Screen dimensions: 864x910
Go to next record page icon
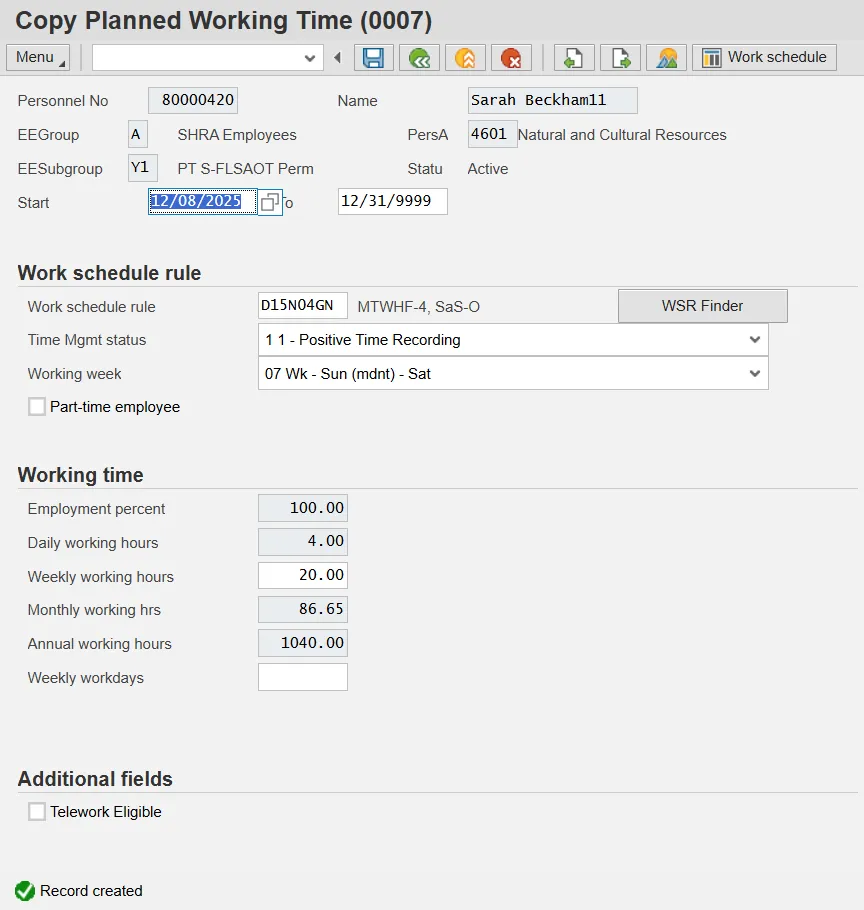[620, 57]
